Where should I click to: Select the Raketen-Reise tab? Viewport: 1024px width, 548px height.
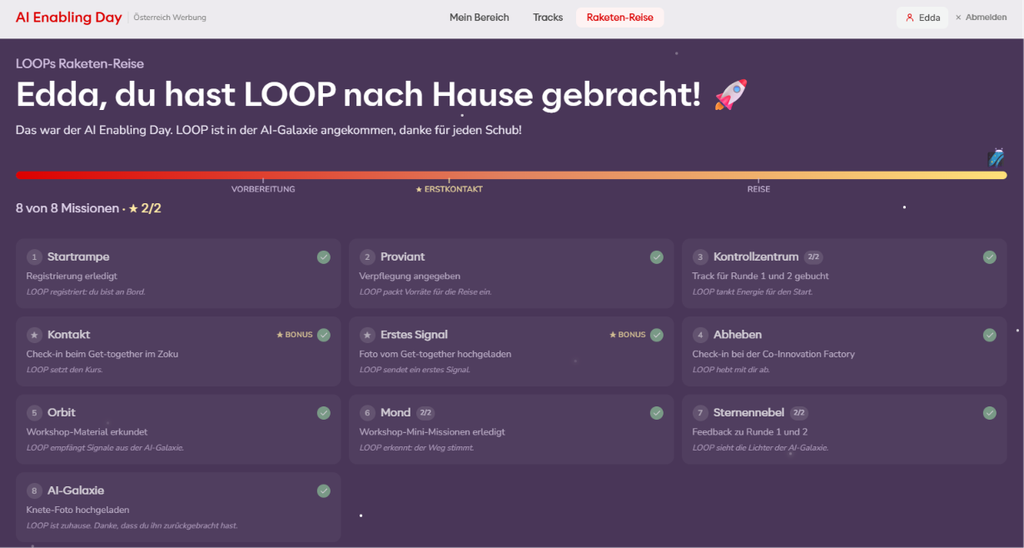tap(620, 18)
